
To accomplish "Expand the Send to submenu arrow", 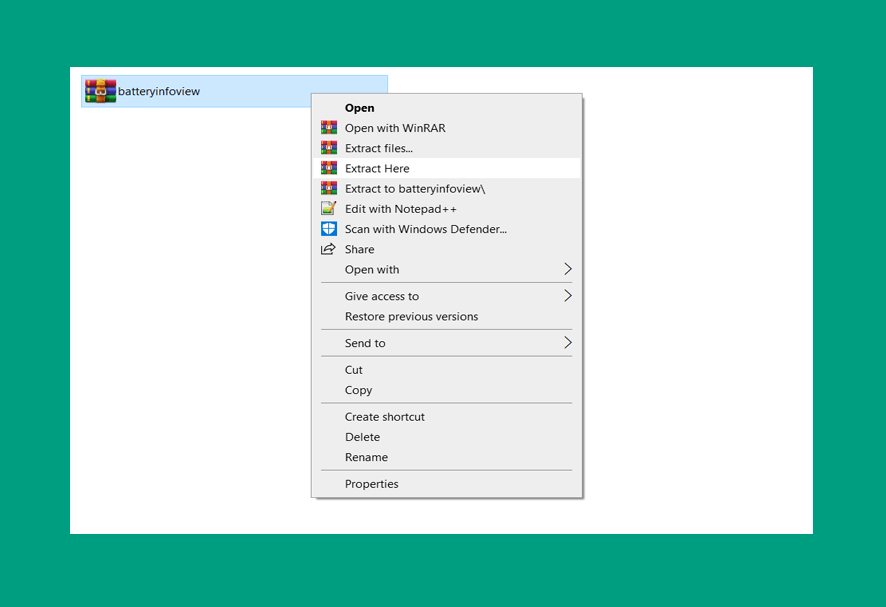I will point(568,342).
